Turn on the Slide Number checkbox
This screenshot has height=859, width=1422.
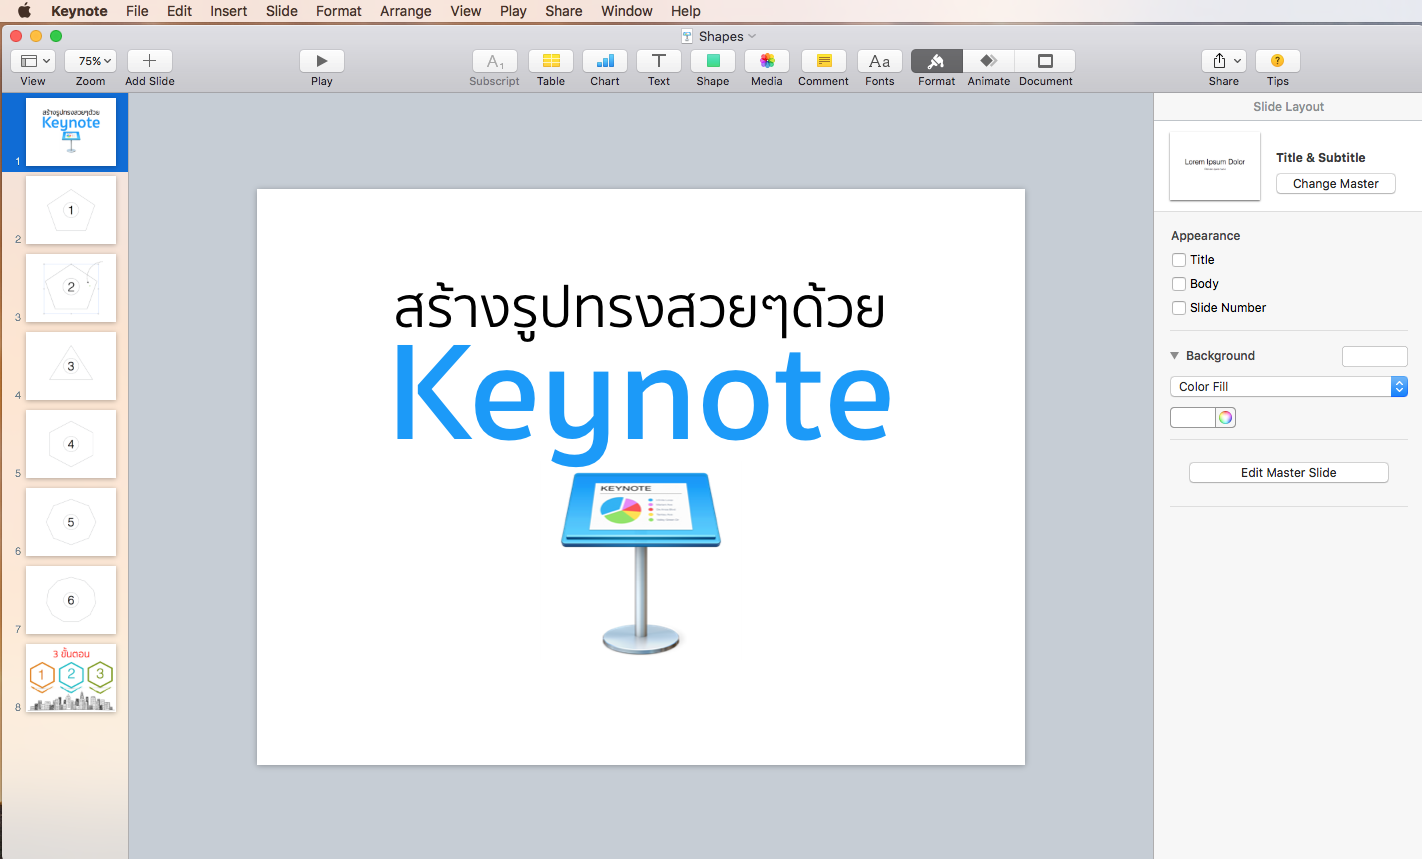click(1178, 307)
